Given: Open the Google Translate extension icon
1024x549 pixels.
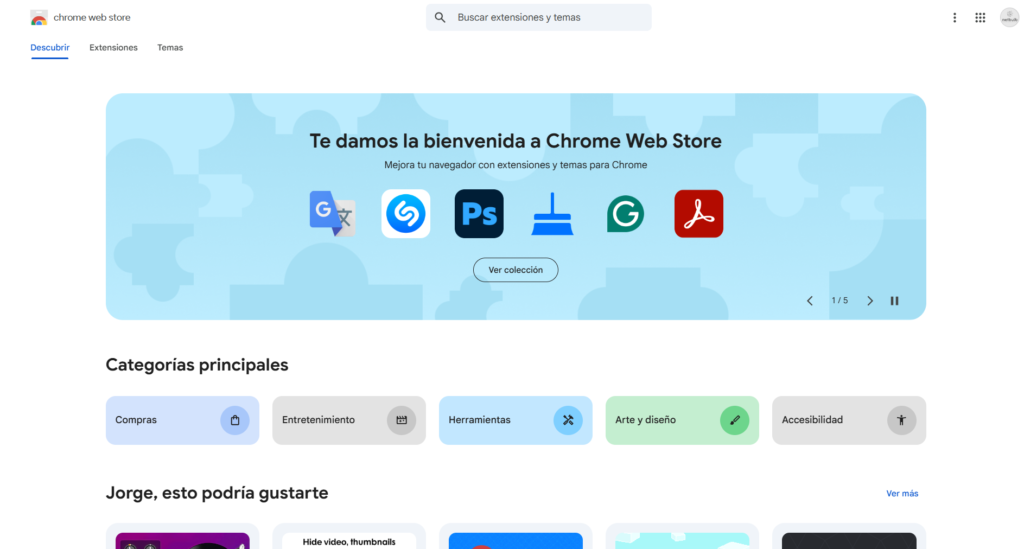Looking at the screenshot, I should [332, 213].
